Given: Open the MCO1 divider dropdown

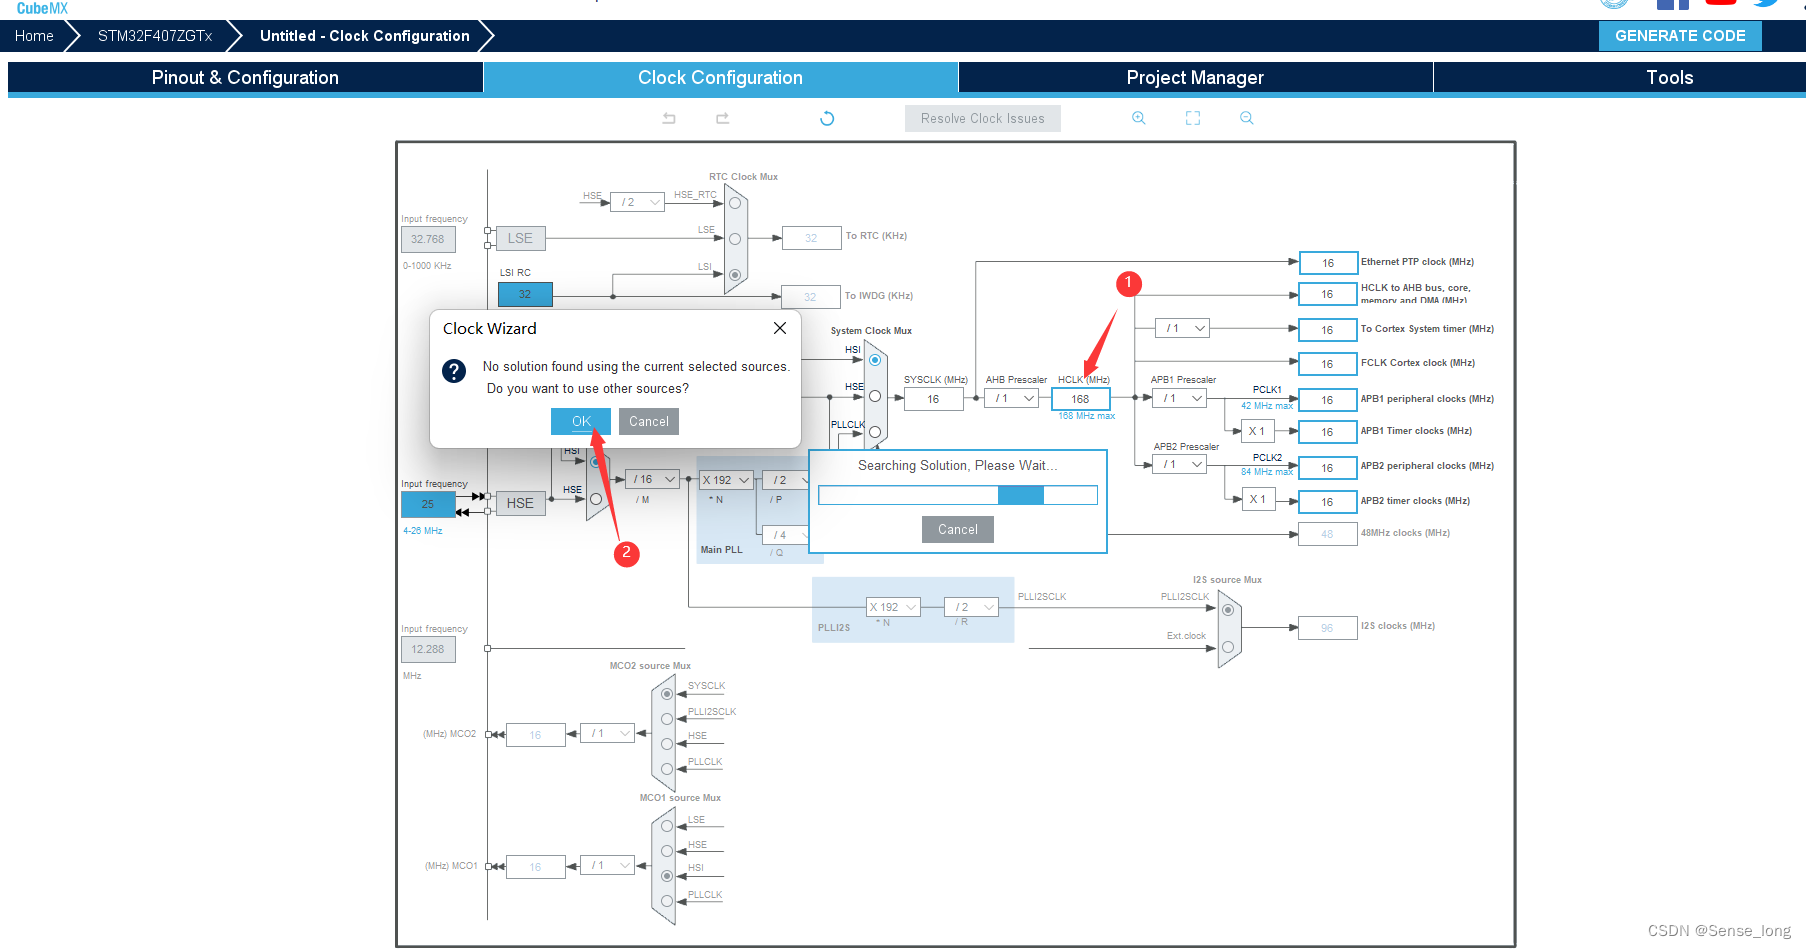Looking at the screenshot, I should (607, 865).
